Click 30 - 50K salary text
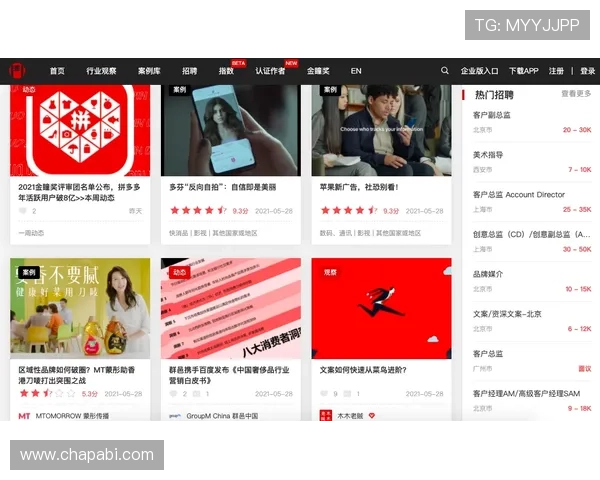 (x=577, y=250)
